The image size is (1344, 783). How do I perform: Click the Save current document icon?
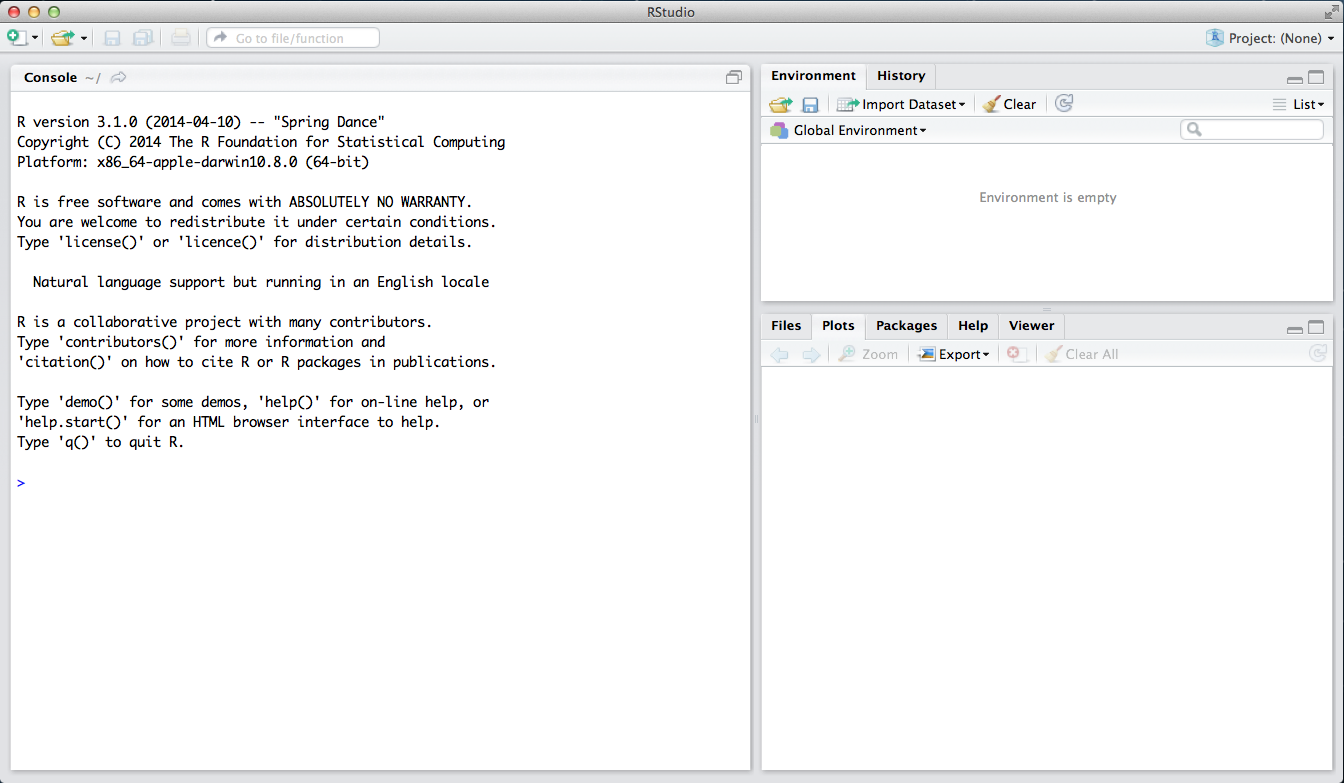(113, 38)
